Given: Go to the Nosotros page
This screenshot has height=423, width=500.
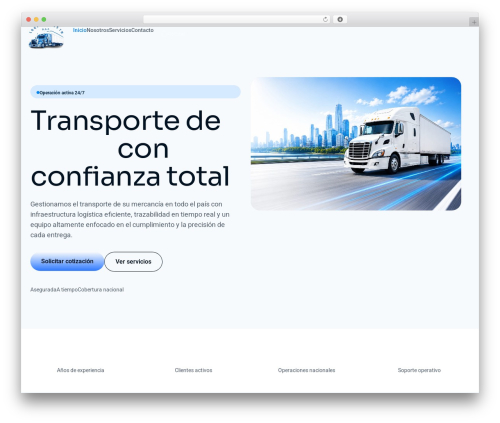Looking at the screenshot, I should pos(97,30).
